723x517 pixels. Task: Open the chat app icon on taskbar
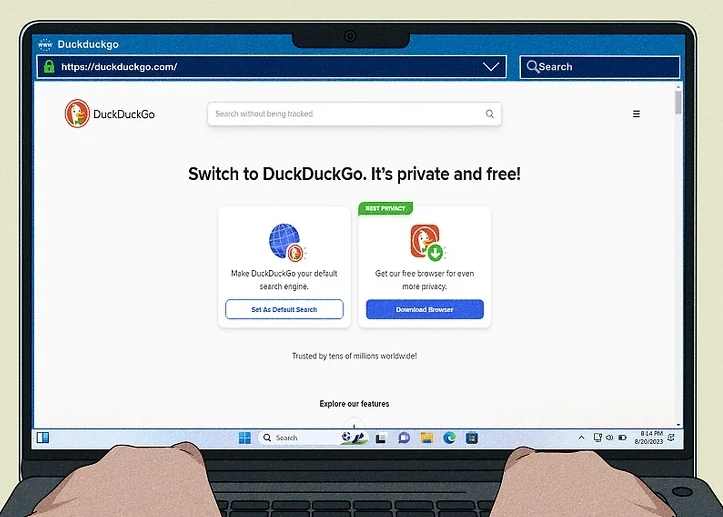pos(404,438)
